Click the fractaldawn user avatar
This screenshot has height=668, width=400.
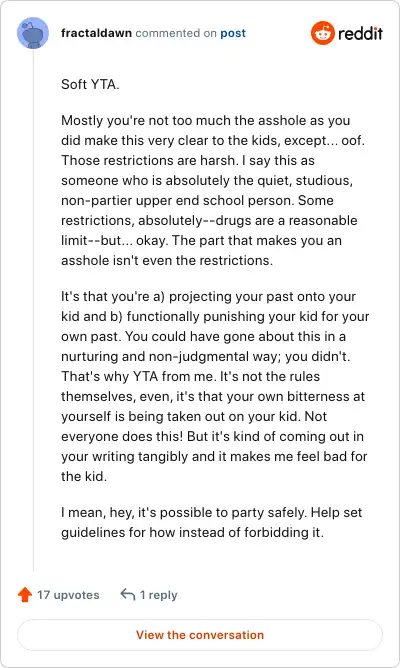(x=33, y=33)
